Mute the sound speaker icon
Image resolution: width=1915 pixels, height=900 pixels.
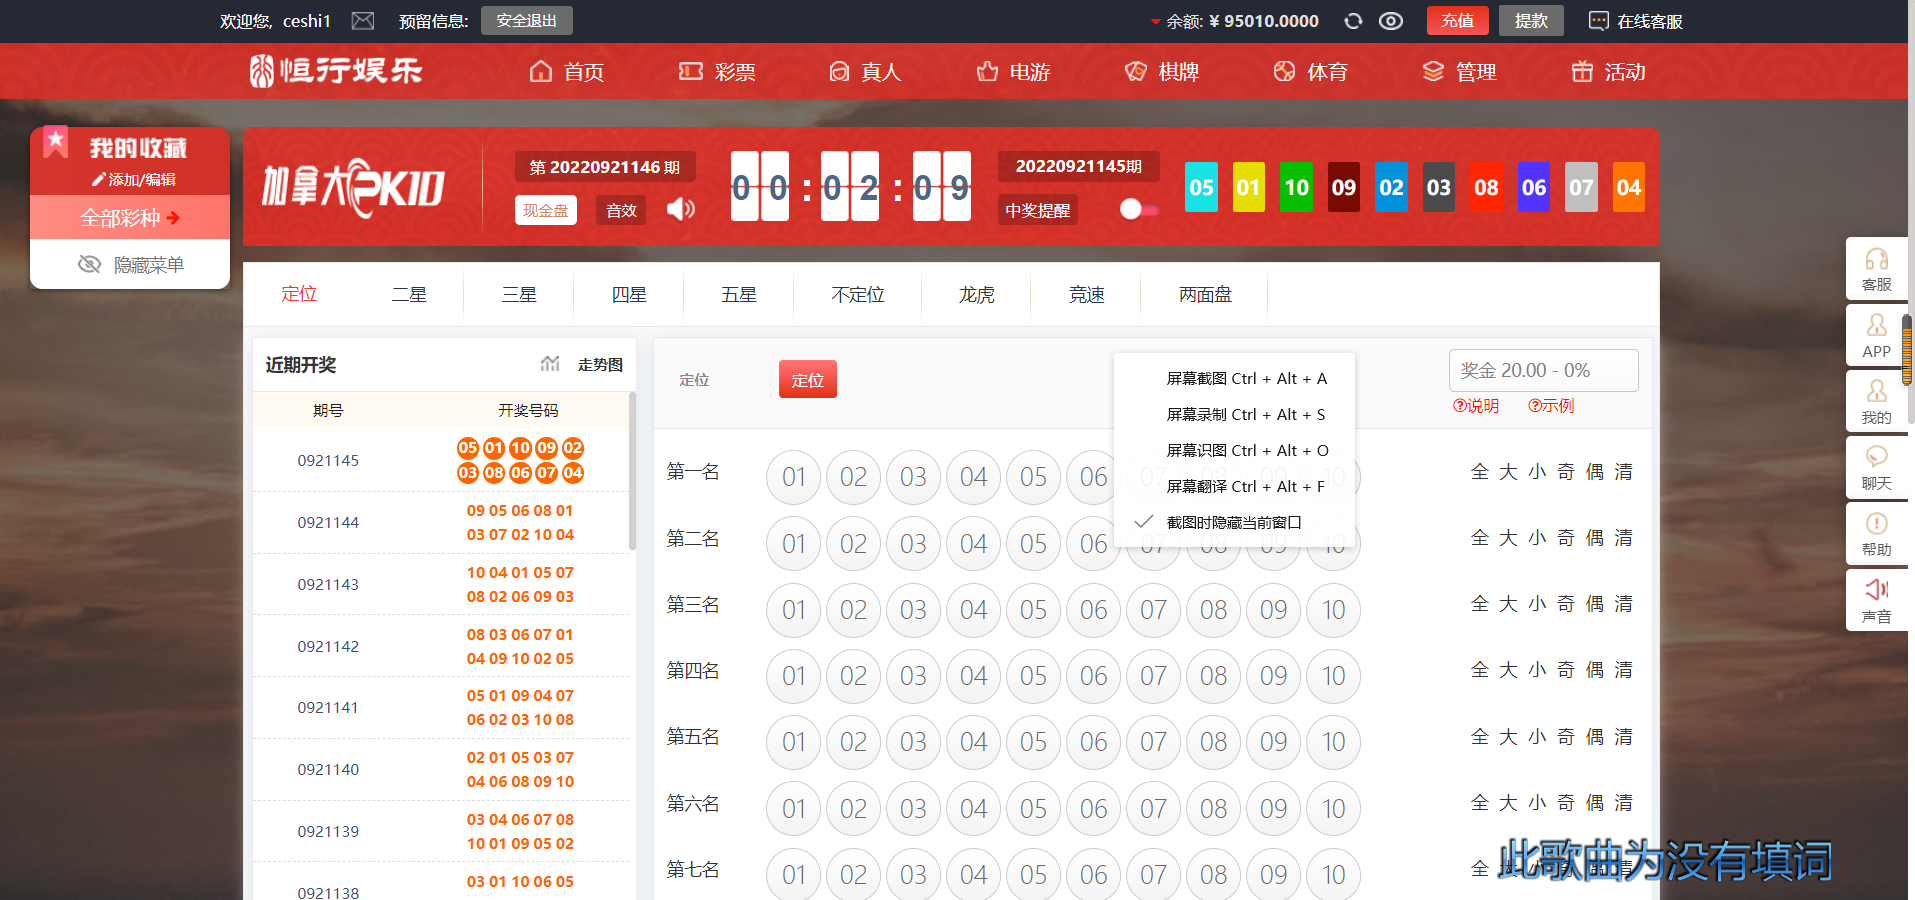click(x=681, y=209)
